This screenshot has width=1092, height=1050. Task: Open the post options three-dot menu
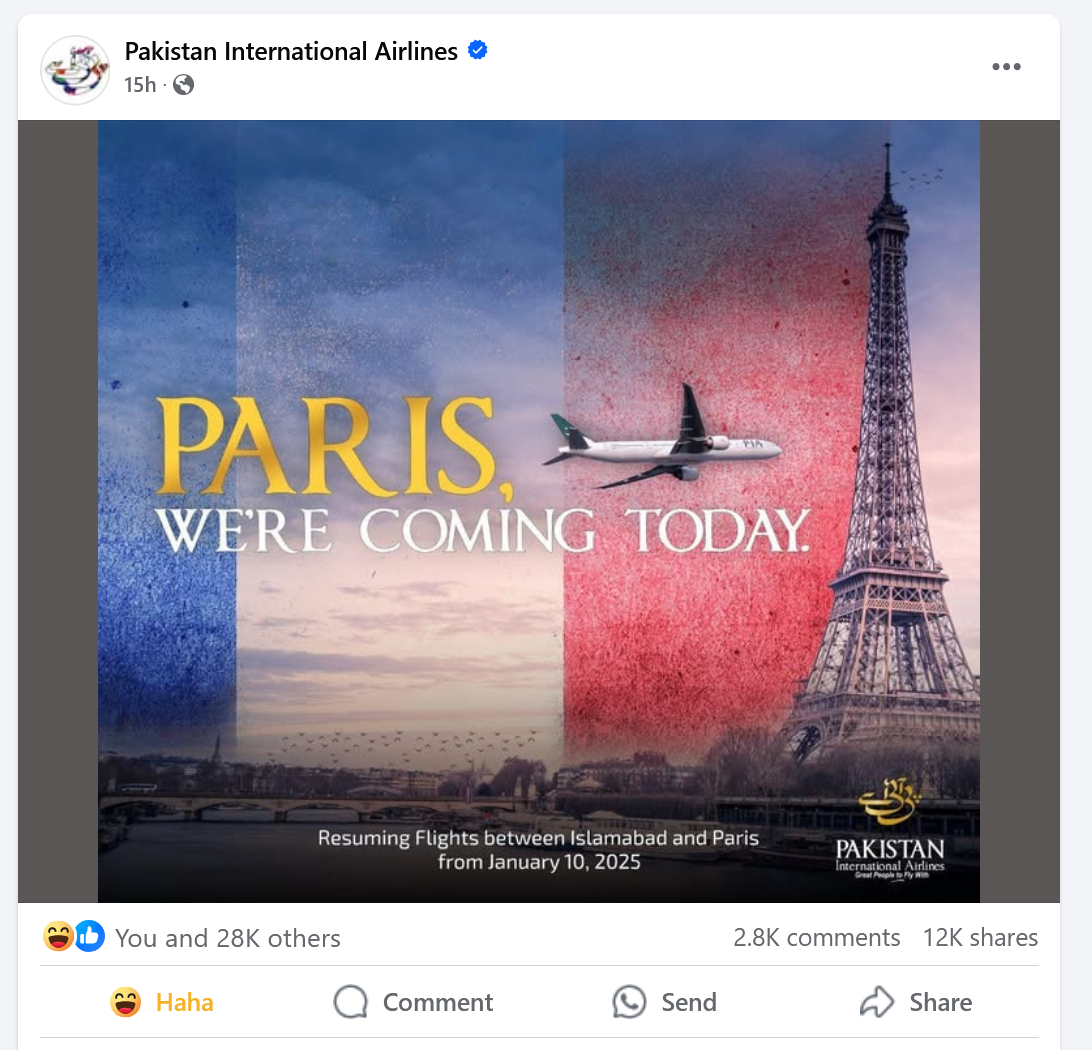pyautogui.click(x=1006, y=66)
